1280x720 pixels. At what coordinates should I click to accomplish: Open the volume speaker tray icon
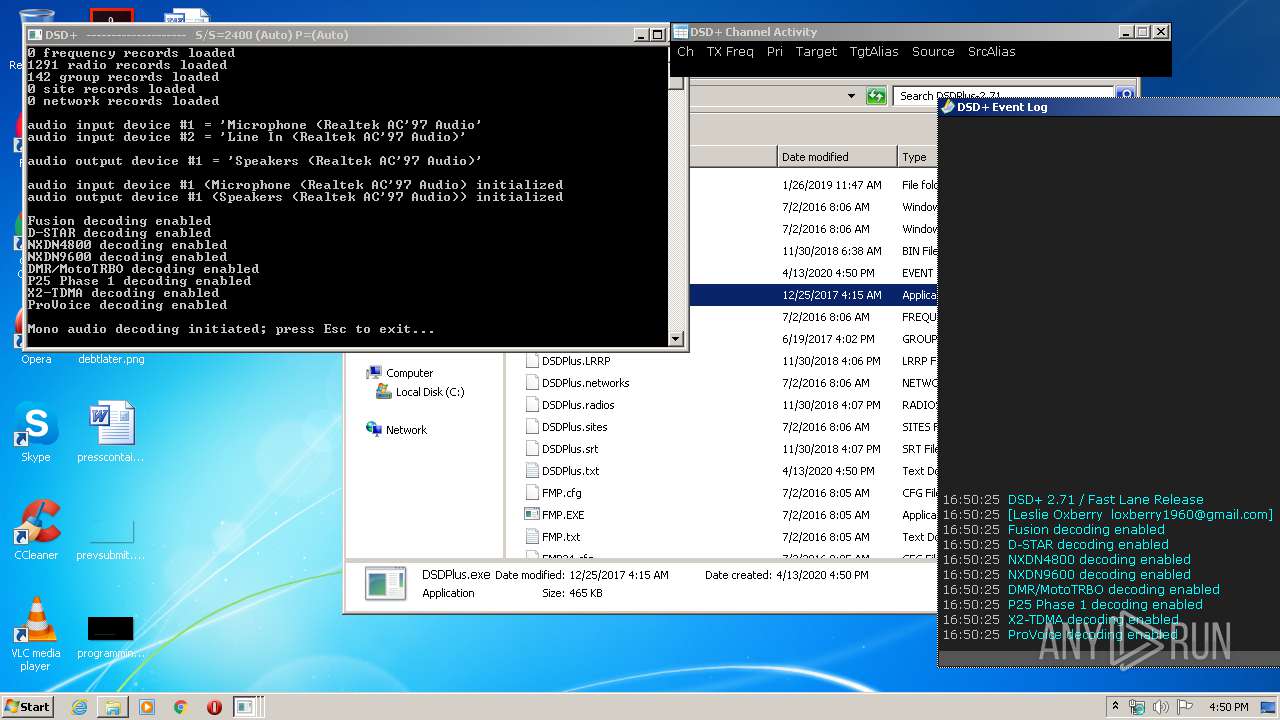pyautogui.click(x=1161, y=707)
